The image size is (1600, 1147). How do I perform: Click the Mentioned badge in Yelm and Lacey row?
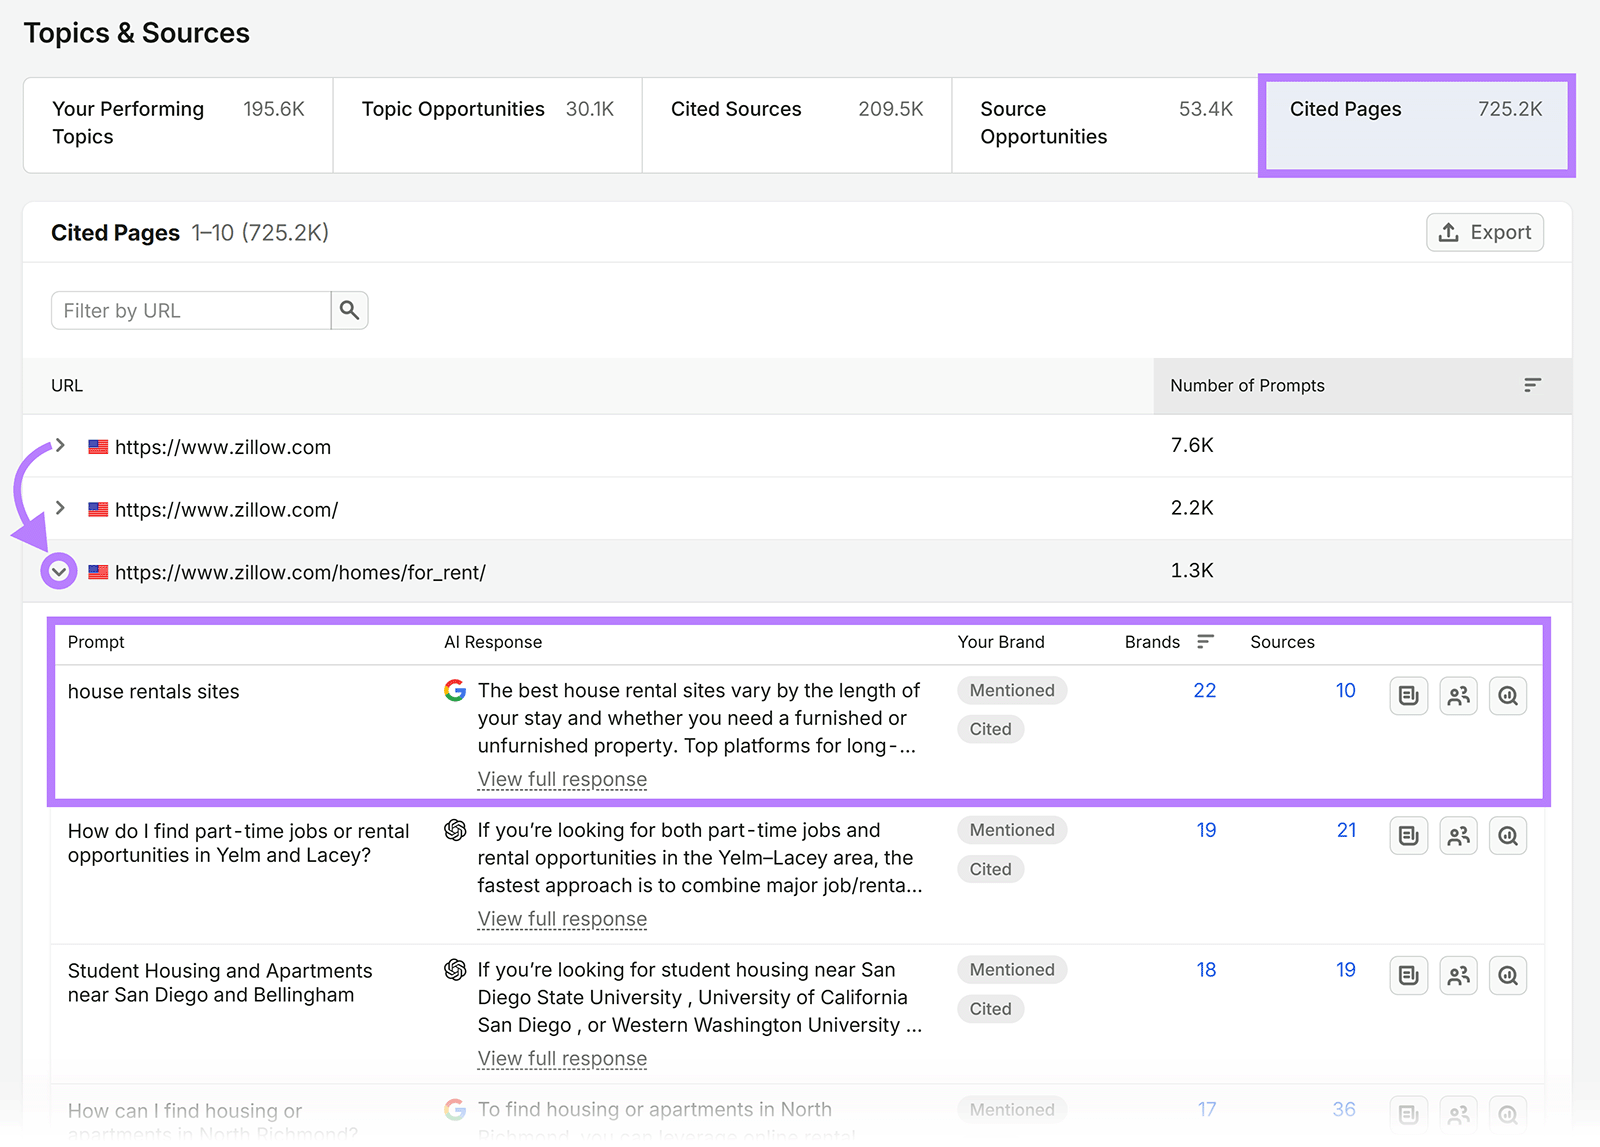tap(1012, 830)
